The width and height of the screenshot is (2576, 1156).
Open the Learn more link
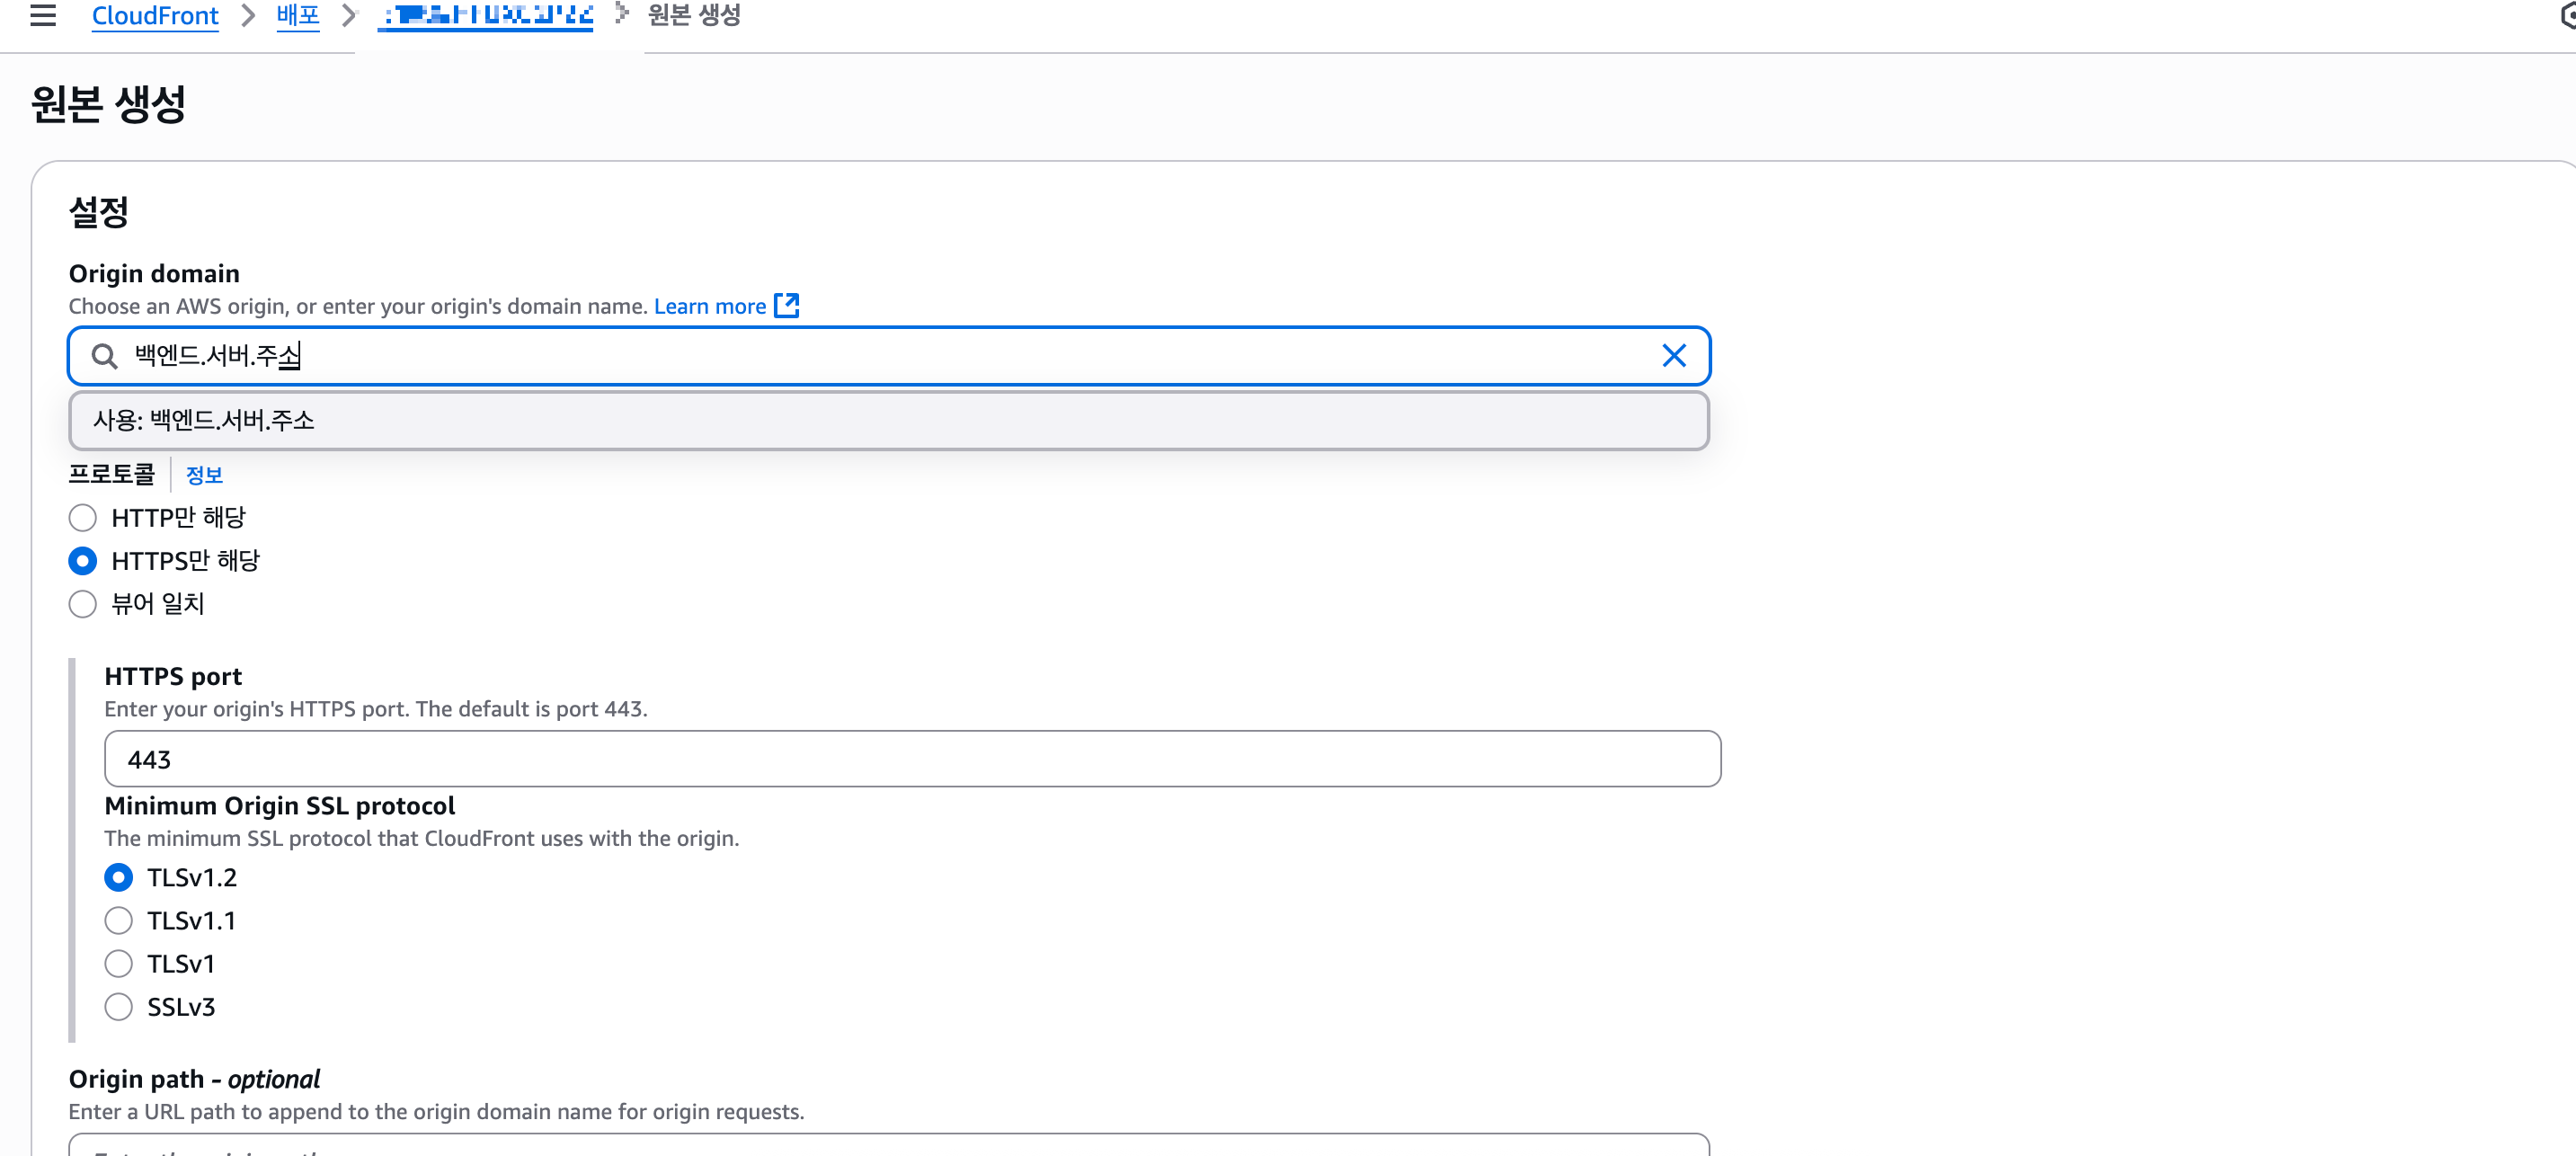click(709, 307)
